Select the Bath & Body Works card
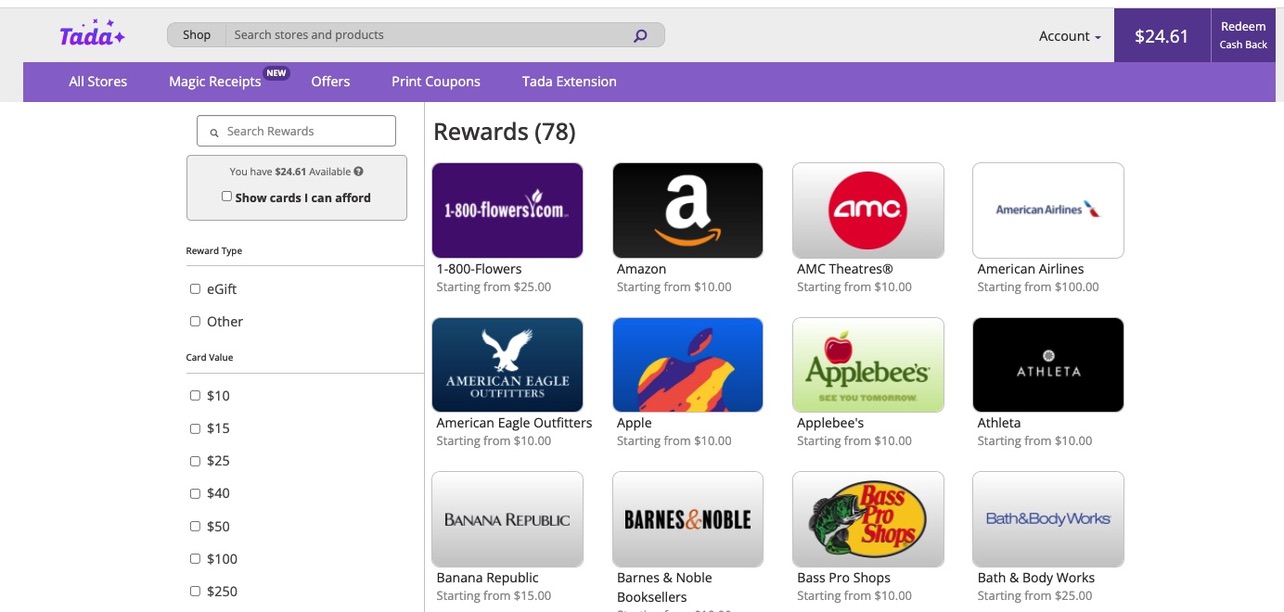This screenshot has width=1284, height=612. (x=1047, y=518)
